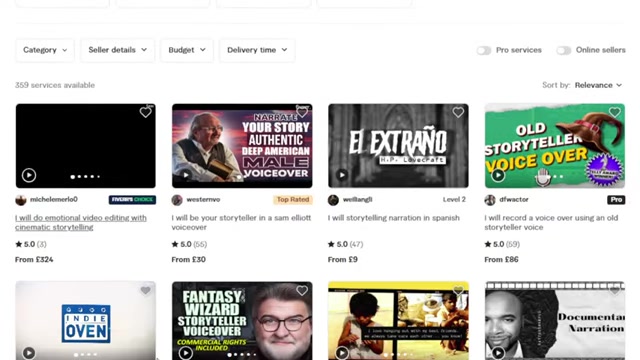This screenshot has height=360, width=640.
Task: Click heart icon on westernvo gig thumbnail
Action: 302,112
